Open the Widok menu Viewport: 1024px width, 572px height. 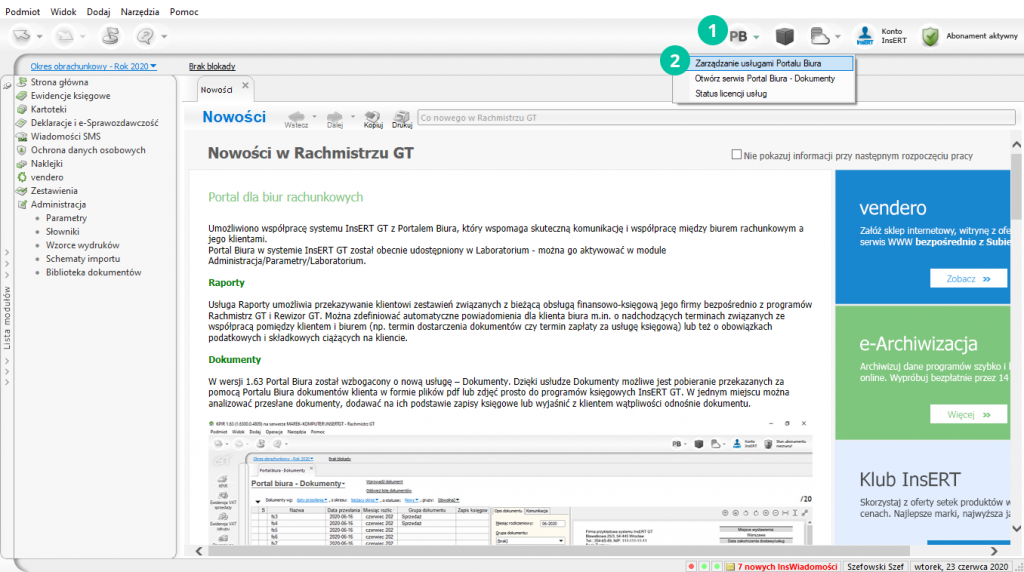(63, 12)
